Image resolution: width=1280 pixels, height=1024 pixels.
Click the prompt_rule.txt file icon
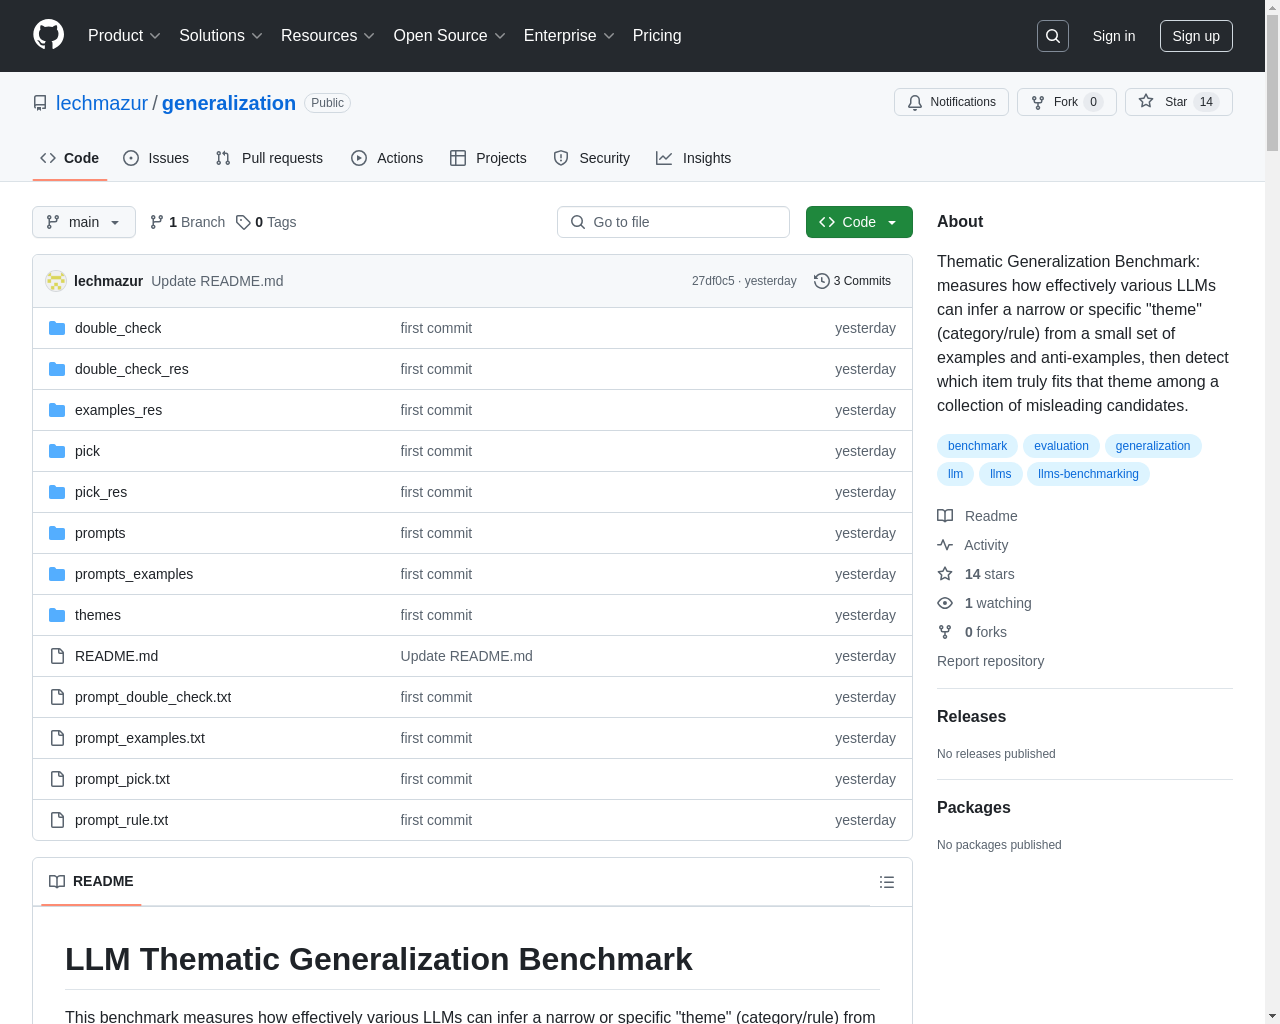pos(57,820)
